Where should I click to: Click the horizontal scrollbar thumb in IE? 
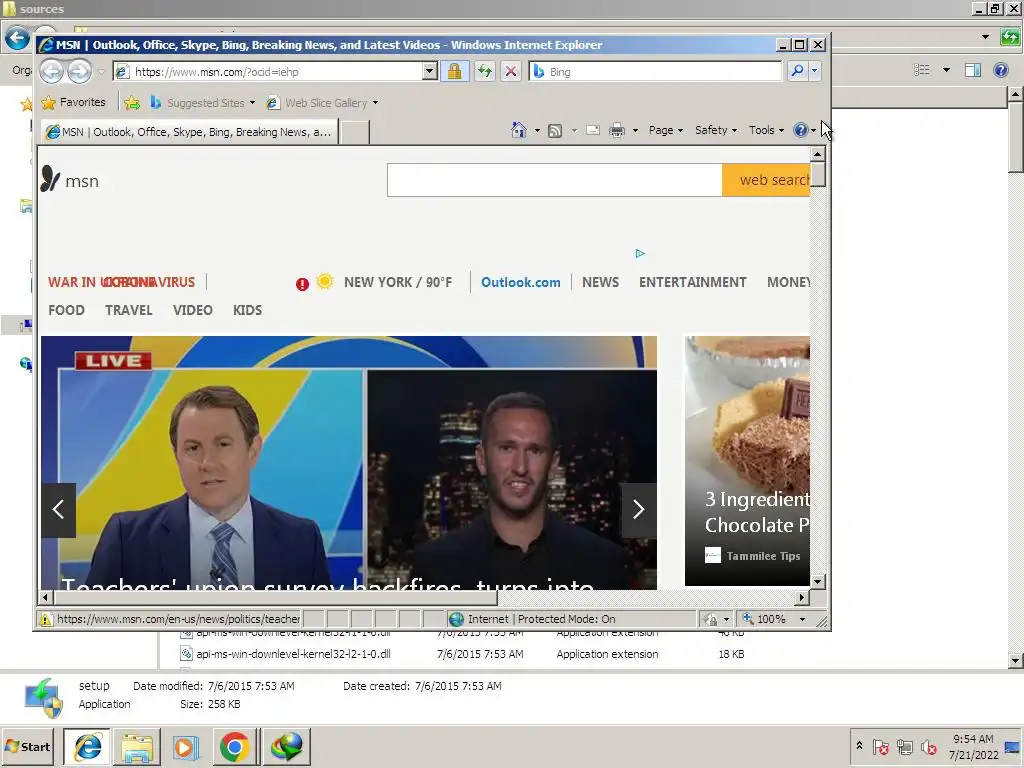coord(276,597)
